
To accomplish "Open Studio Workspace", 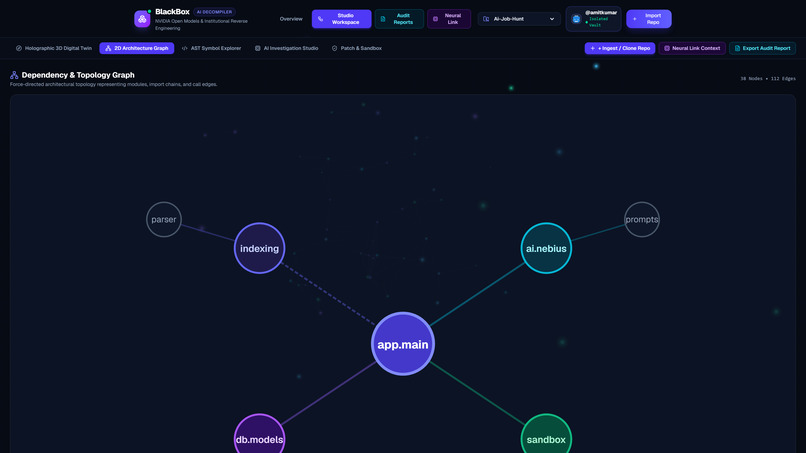I will pyautogui.click(x=341, y=19).
